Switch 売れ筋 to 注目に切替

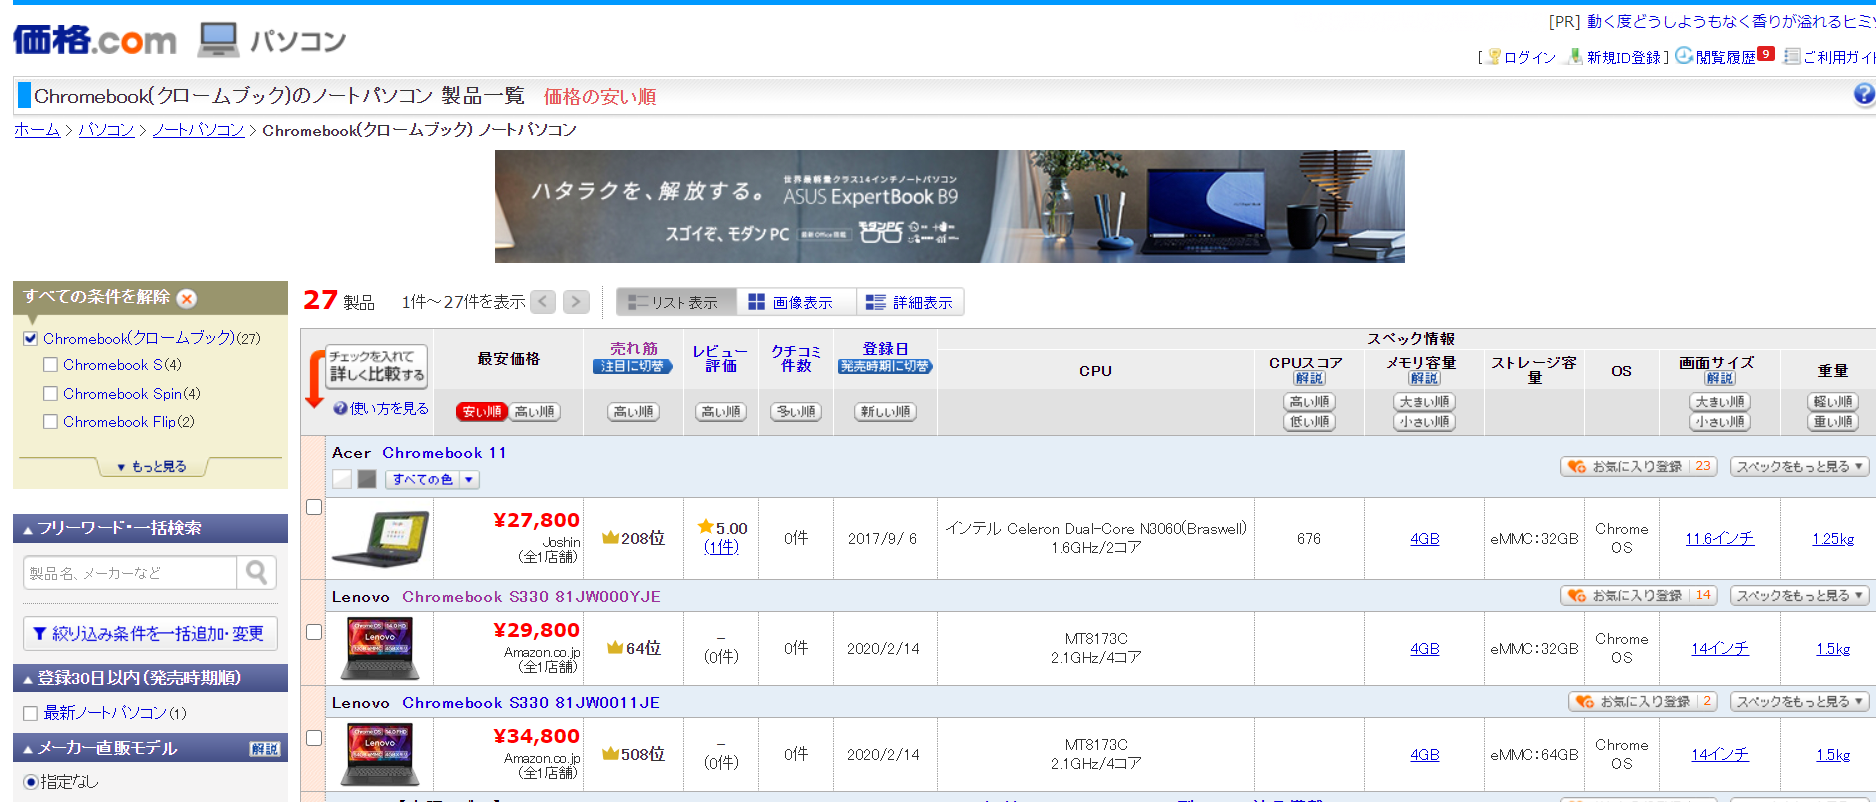pyautogui.click(x=633, y=367)
